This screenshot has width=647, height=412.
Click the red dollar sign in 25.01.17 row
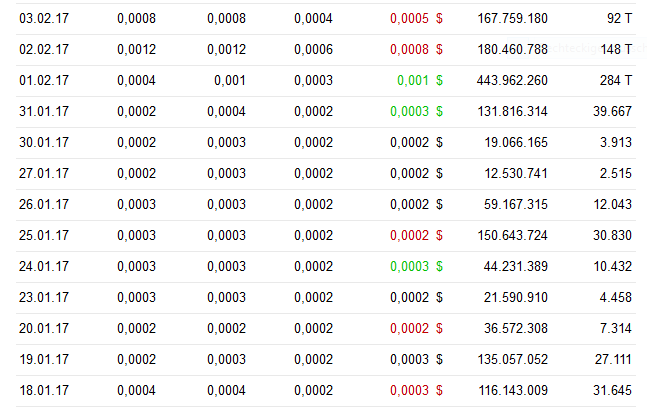[x=439, y=235]
